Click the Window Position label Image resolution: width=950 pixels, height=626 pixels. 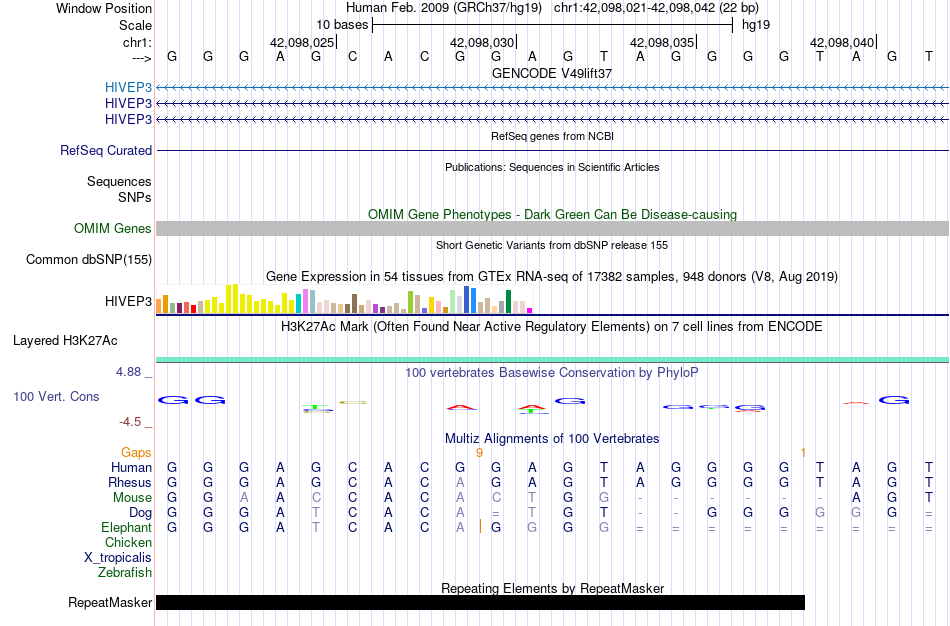104,8
